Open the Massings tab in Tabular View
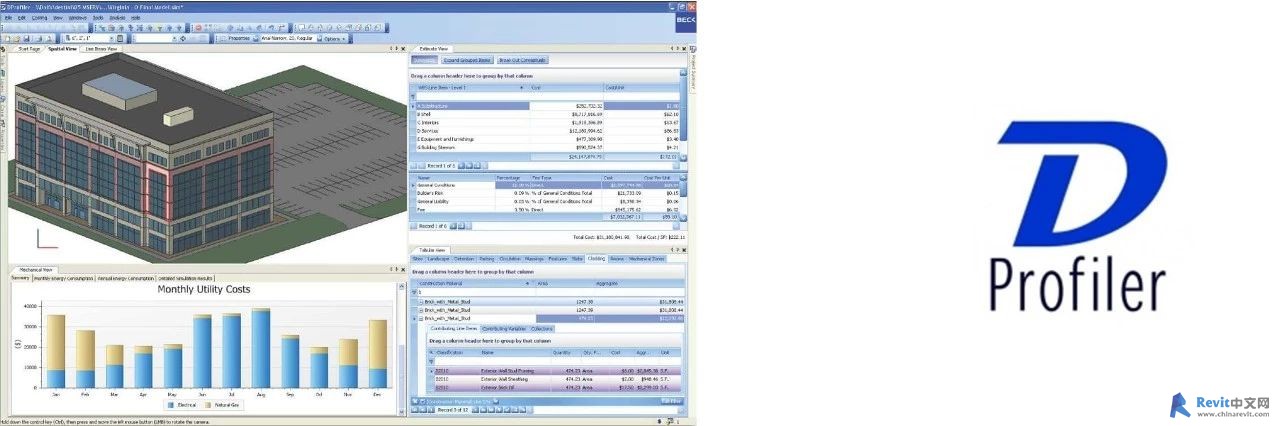Viewport: 1280px width, 426px height. [x=534, y=259]
